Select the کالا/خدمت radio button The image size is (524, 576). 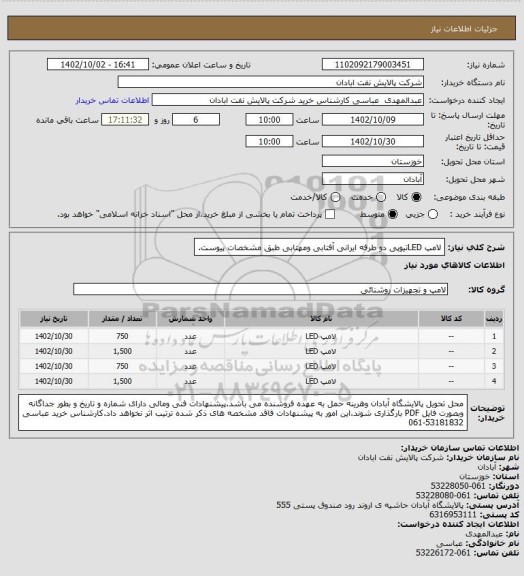tap(335, 197)
